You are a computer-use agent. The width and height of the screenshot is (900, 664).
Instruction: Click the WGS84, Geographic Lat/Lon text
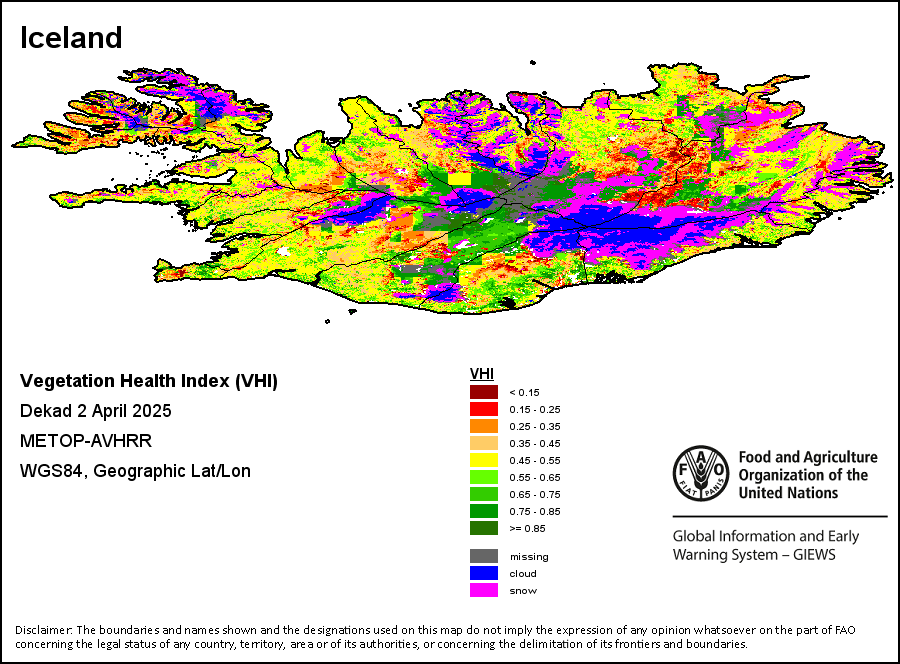135,471
